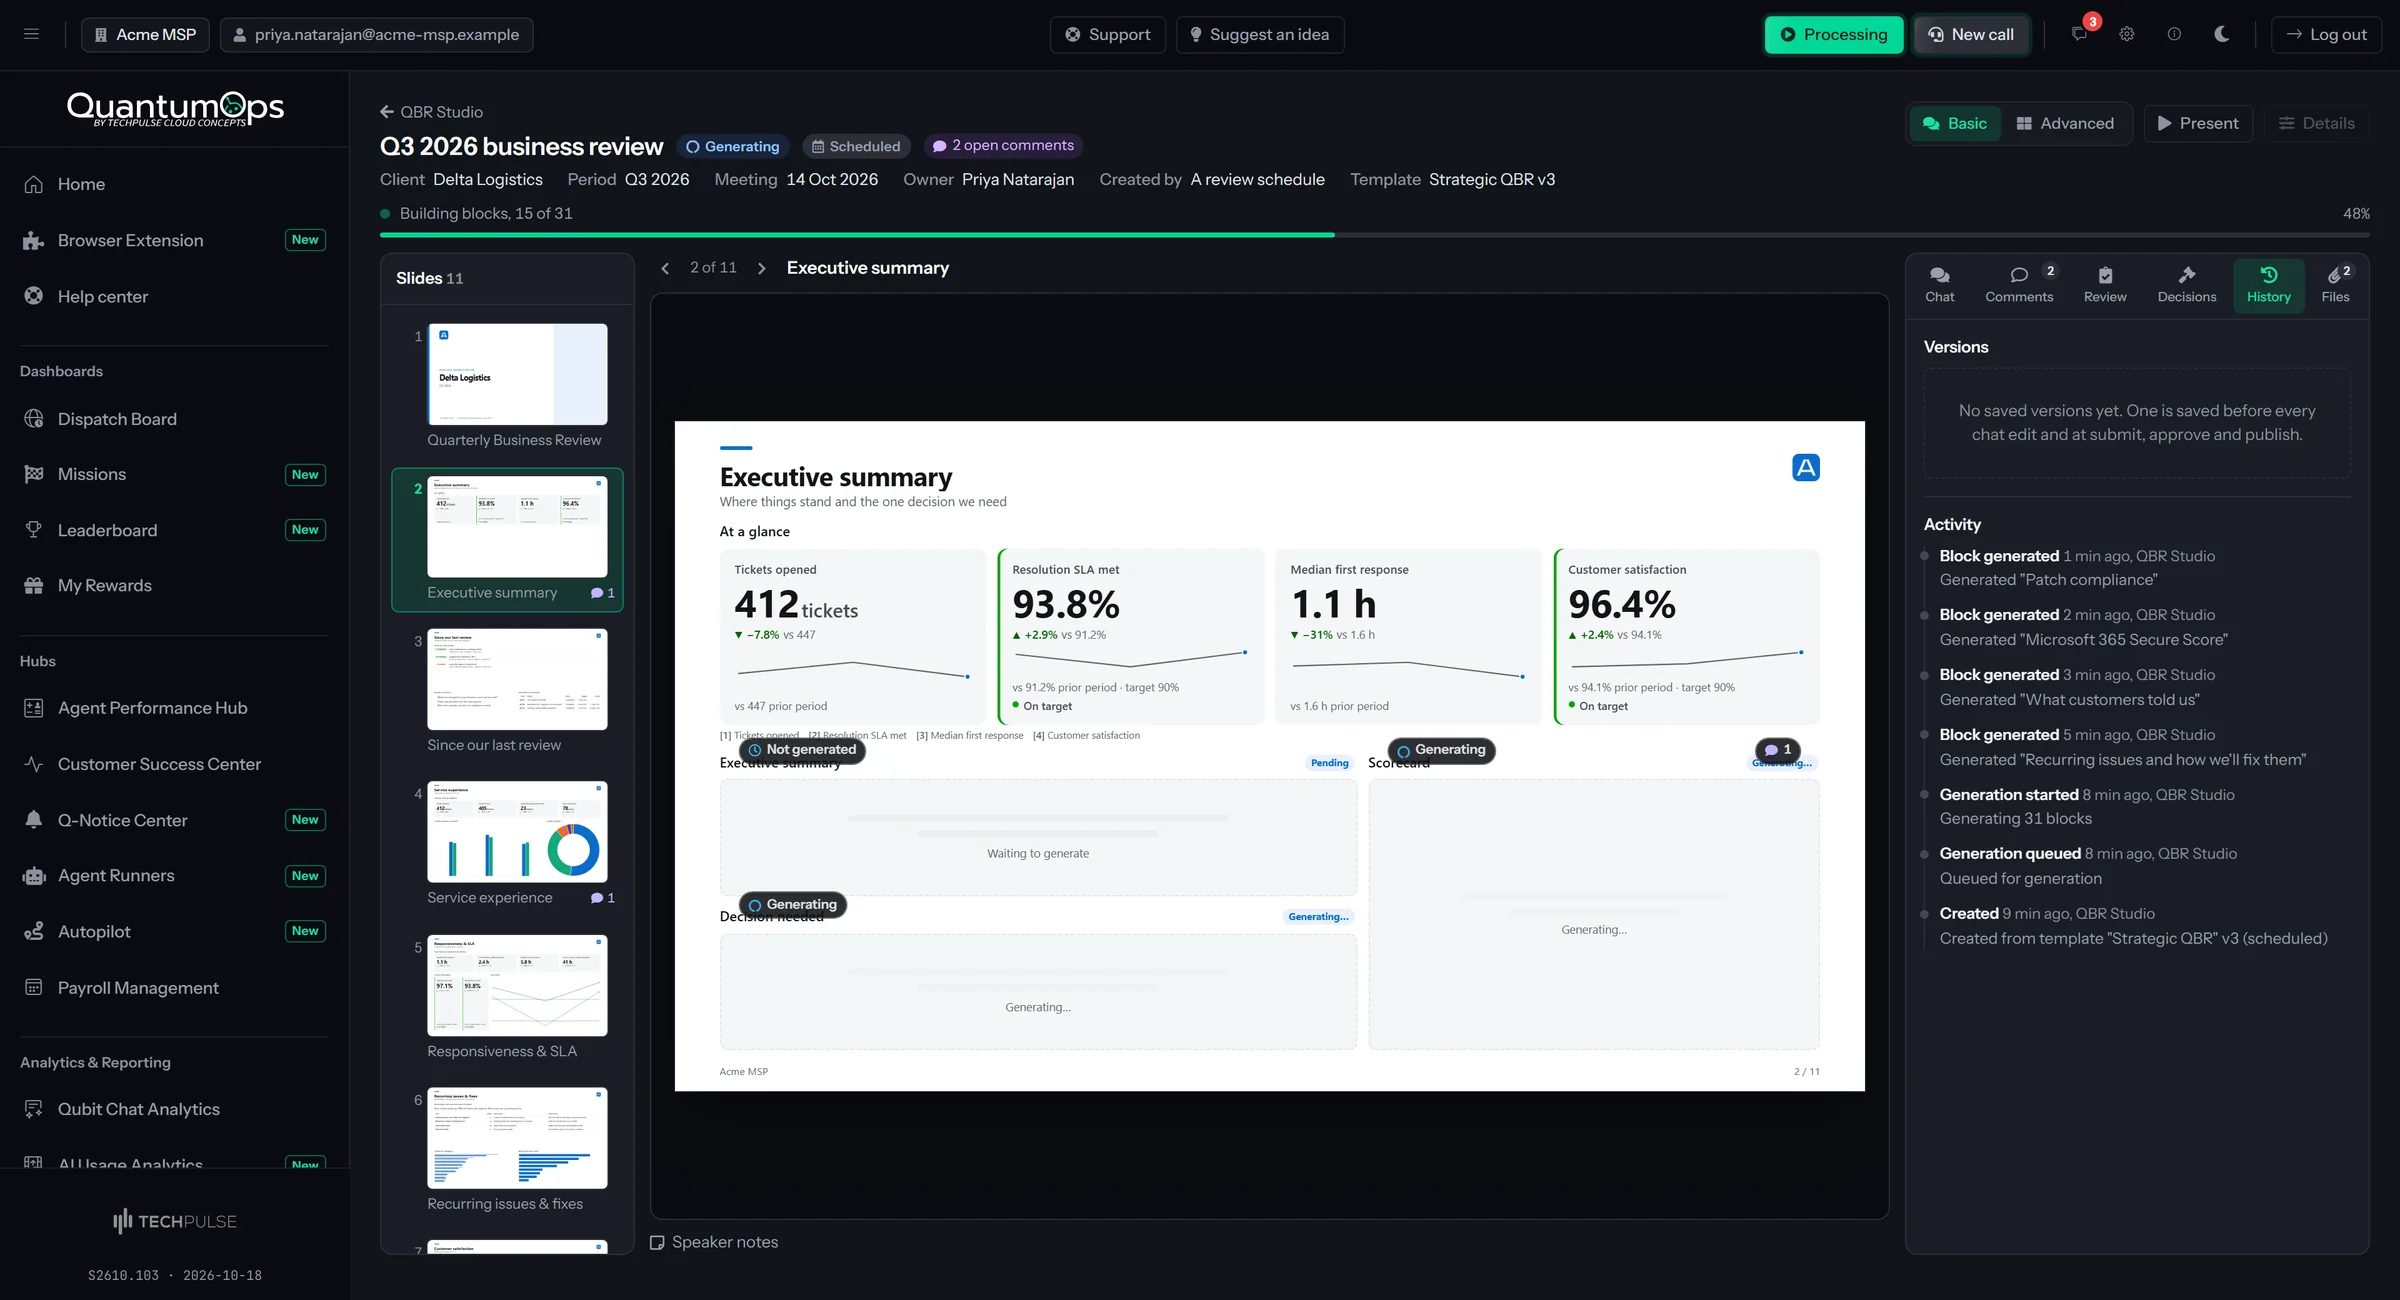Viewport: 2400px width, 1300px height.
Task: Open Leaderboard trophy item
Action: (174, 530)
